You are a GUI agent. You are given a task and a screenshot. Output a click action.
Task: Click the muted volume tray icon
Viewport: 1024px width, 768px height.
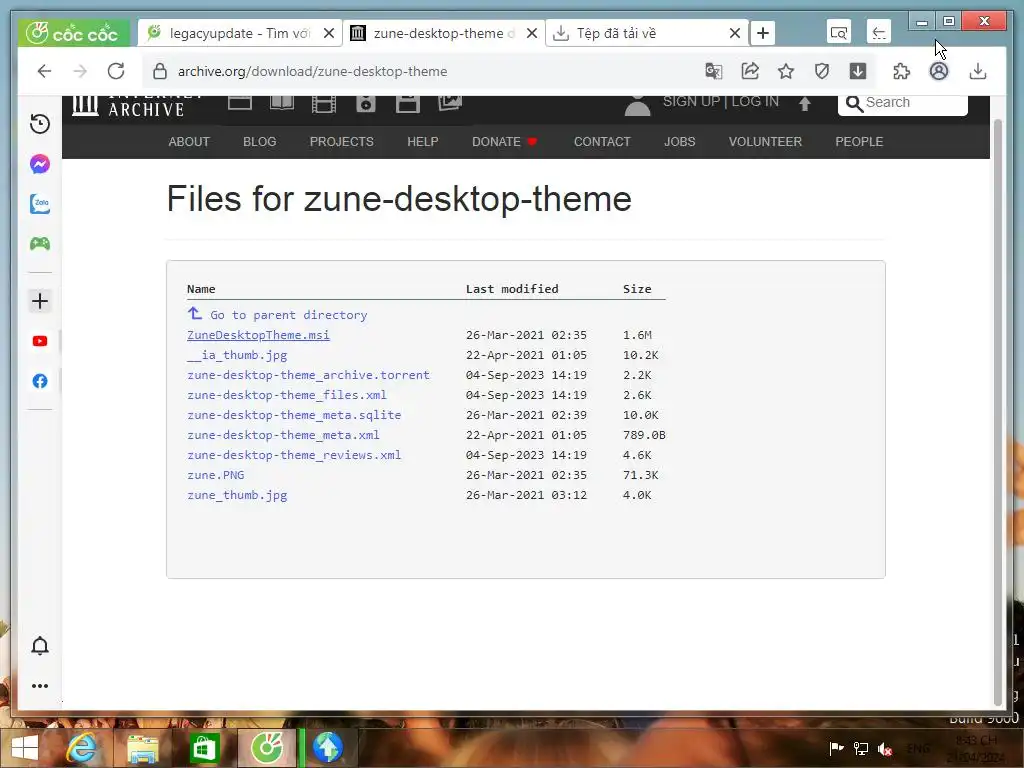[x=885, y=749]
